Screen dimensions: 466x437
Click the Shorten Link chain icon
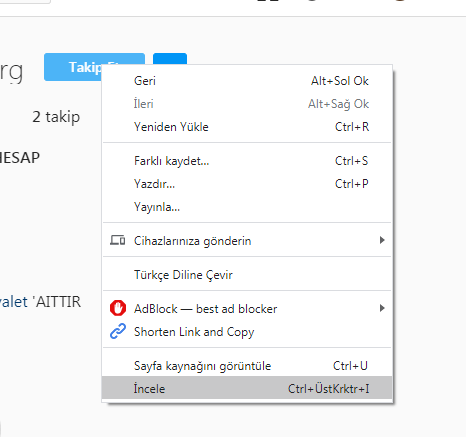(118, 331)
